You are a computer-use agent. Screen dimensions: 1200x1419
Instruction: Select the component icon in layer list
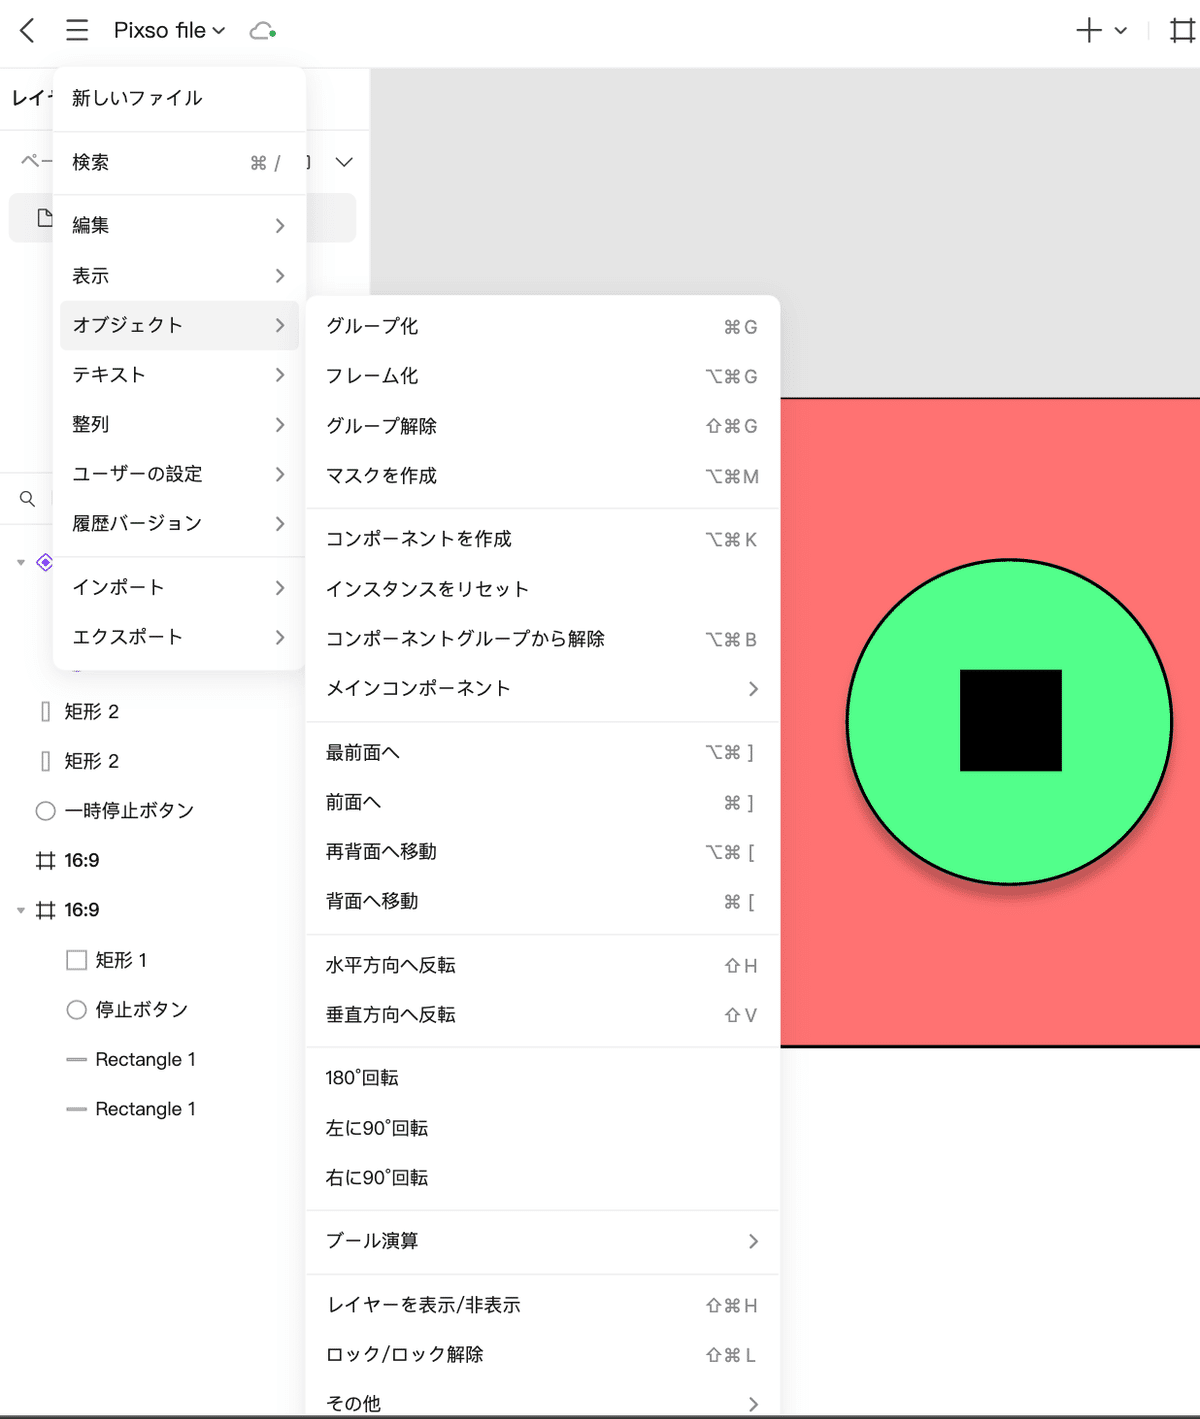coord(45,562)
